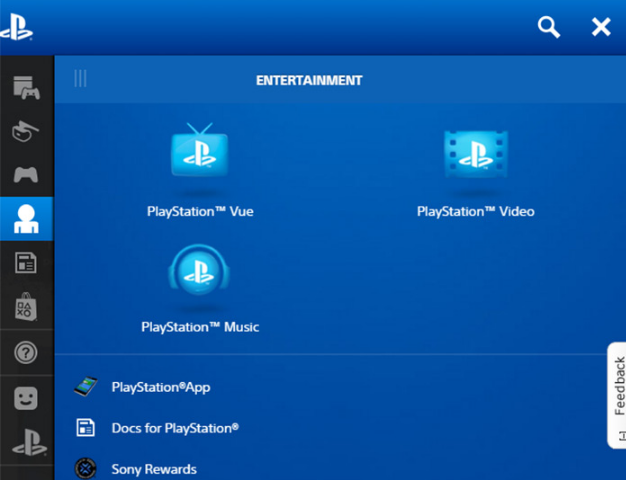Open the news page icon in sidebar
626x480 pixels.
(x=26, y=263)
